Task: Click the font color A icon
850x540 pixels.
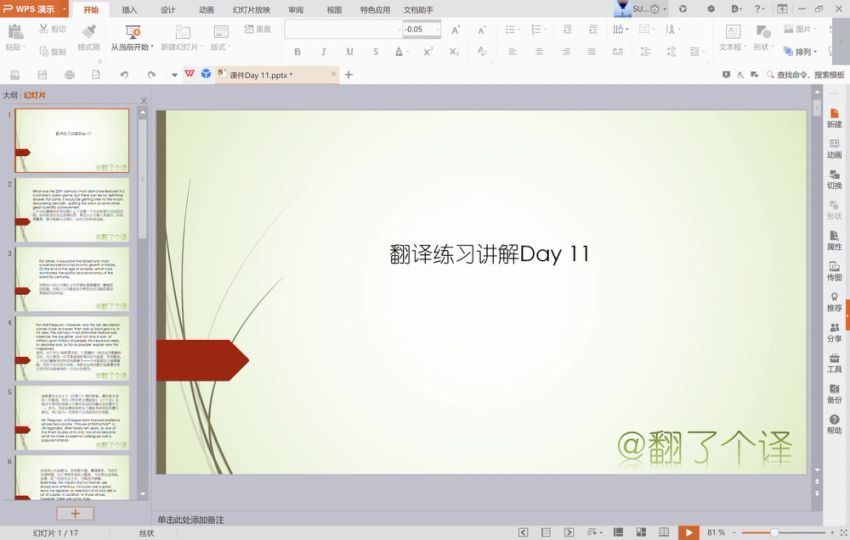Action: (399, 52)
